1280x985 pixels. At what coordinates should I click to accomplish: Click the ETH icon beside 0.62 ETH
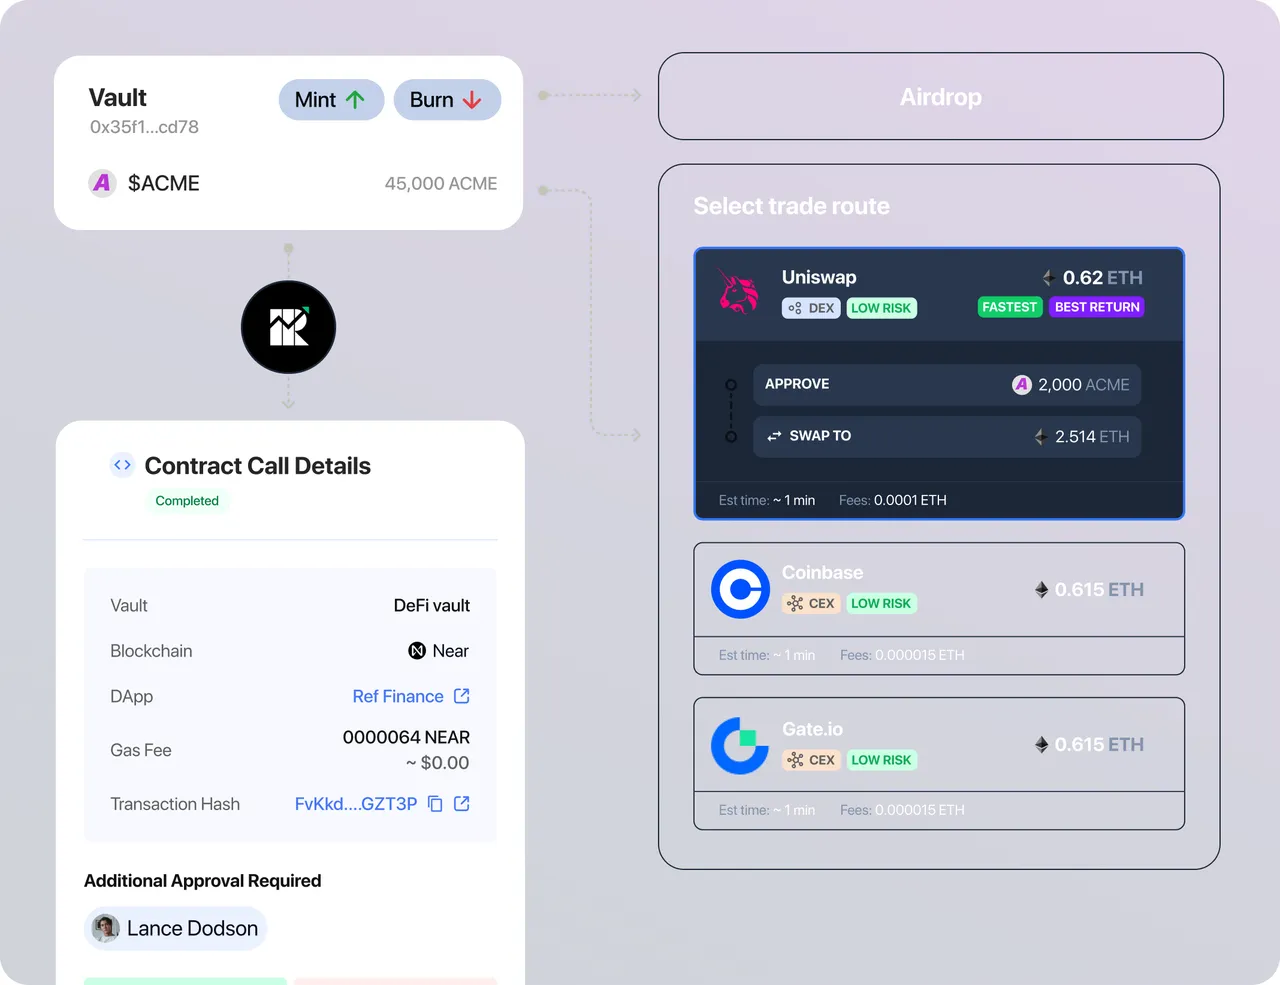click(1048, 278)
